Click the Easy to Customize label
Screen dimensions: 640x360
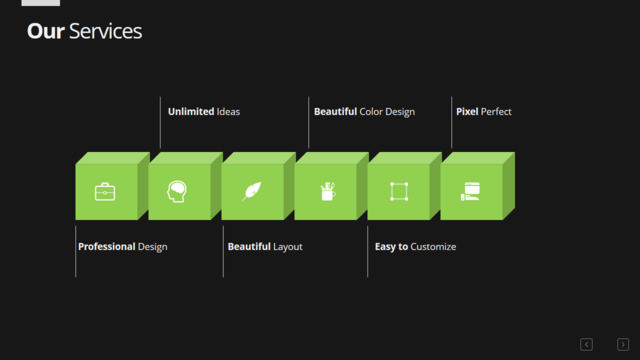(x=416, y=247)
